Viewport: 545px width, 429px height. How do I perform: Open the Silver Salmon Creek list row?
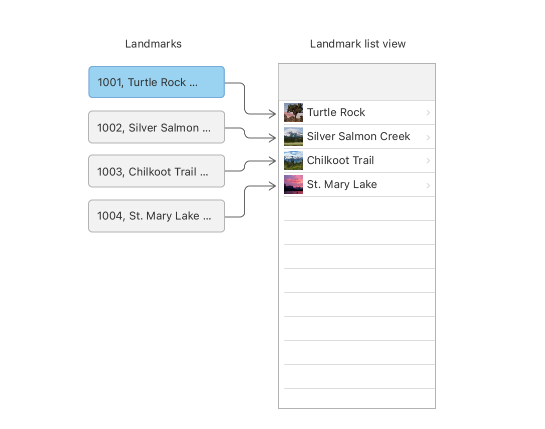[357, 137]
